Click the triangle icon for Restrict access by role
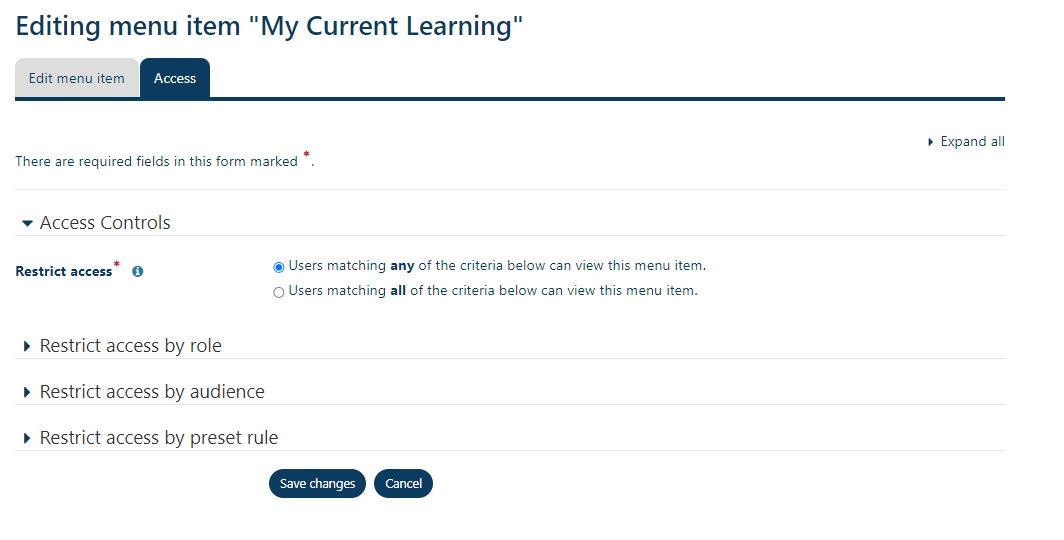Image resolution: width=1064 pixels, height=540 pixels. (x=27, y=346)
